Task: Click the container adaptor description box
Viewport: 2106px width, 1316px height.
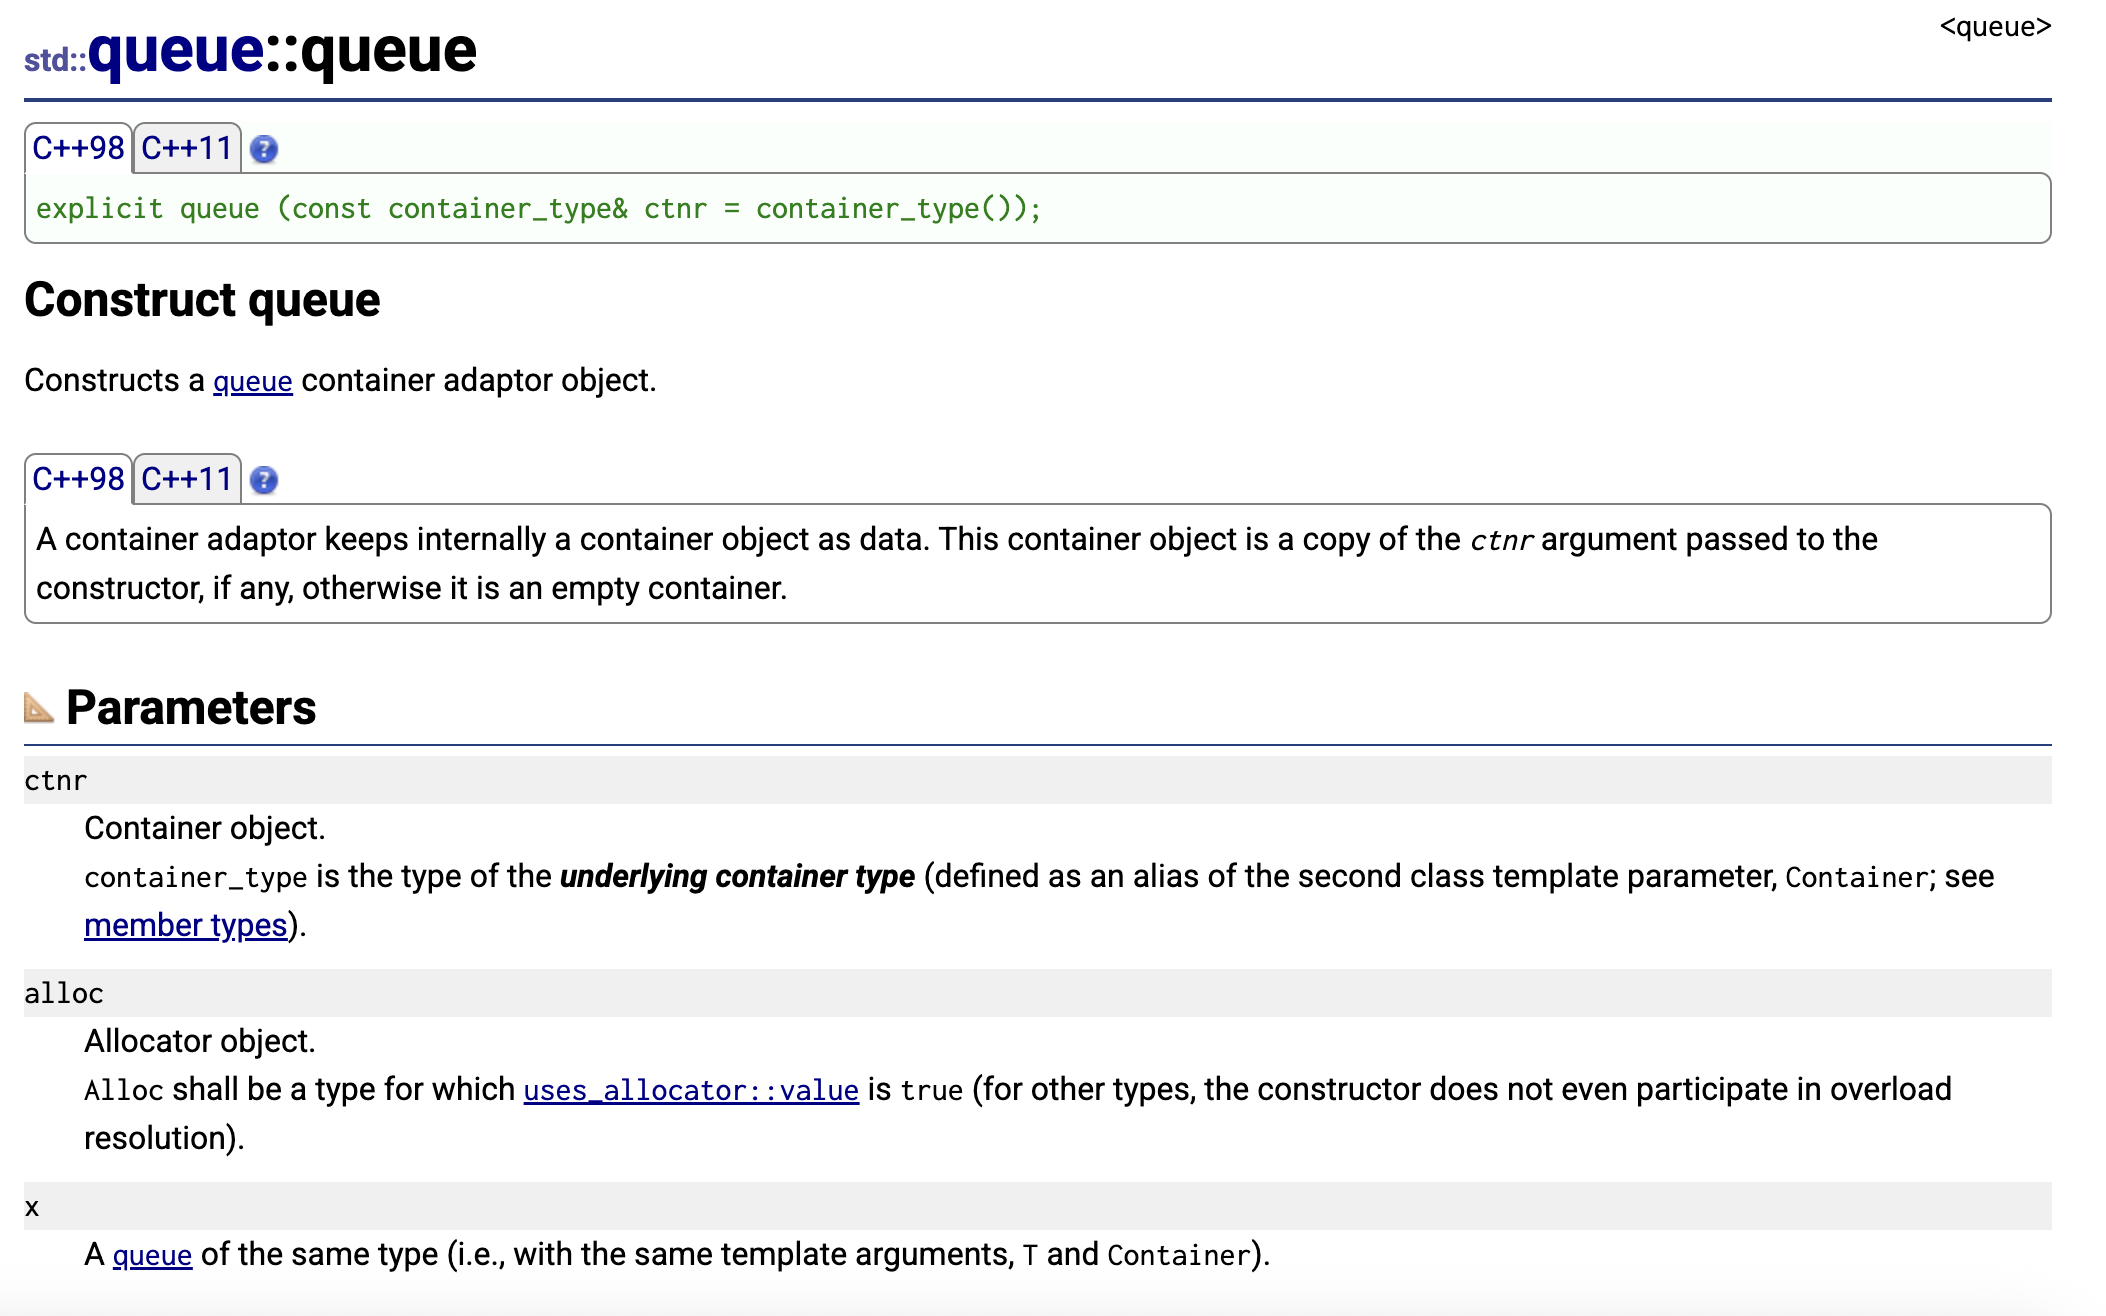Action: 1036,564
